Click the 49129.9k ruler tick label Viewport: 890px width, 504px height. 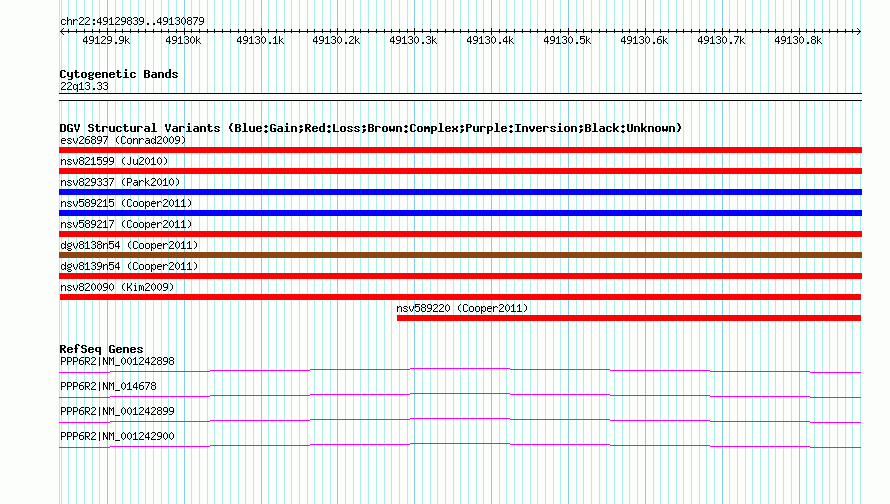pos(106,40)
